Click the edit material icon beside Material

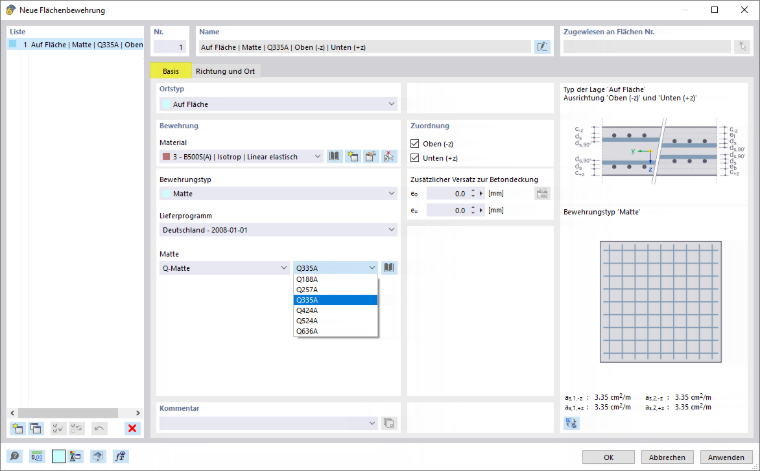[371, 157]
